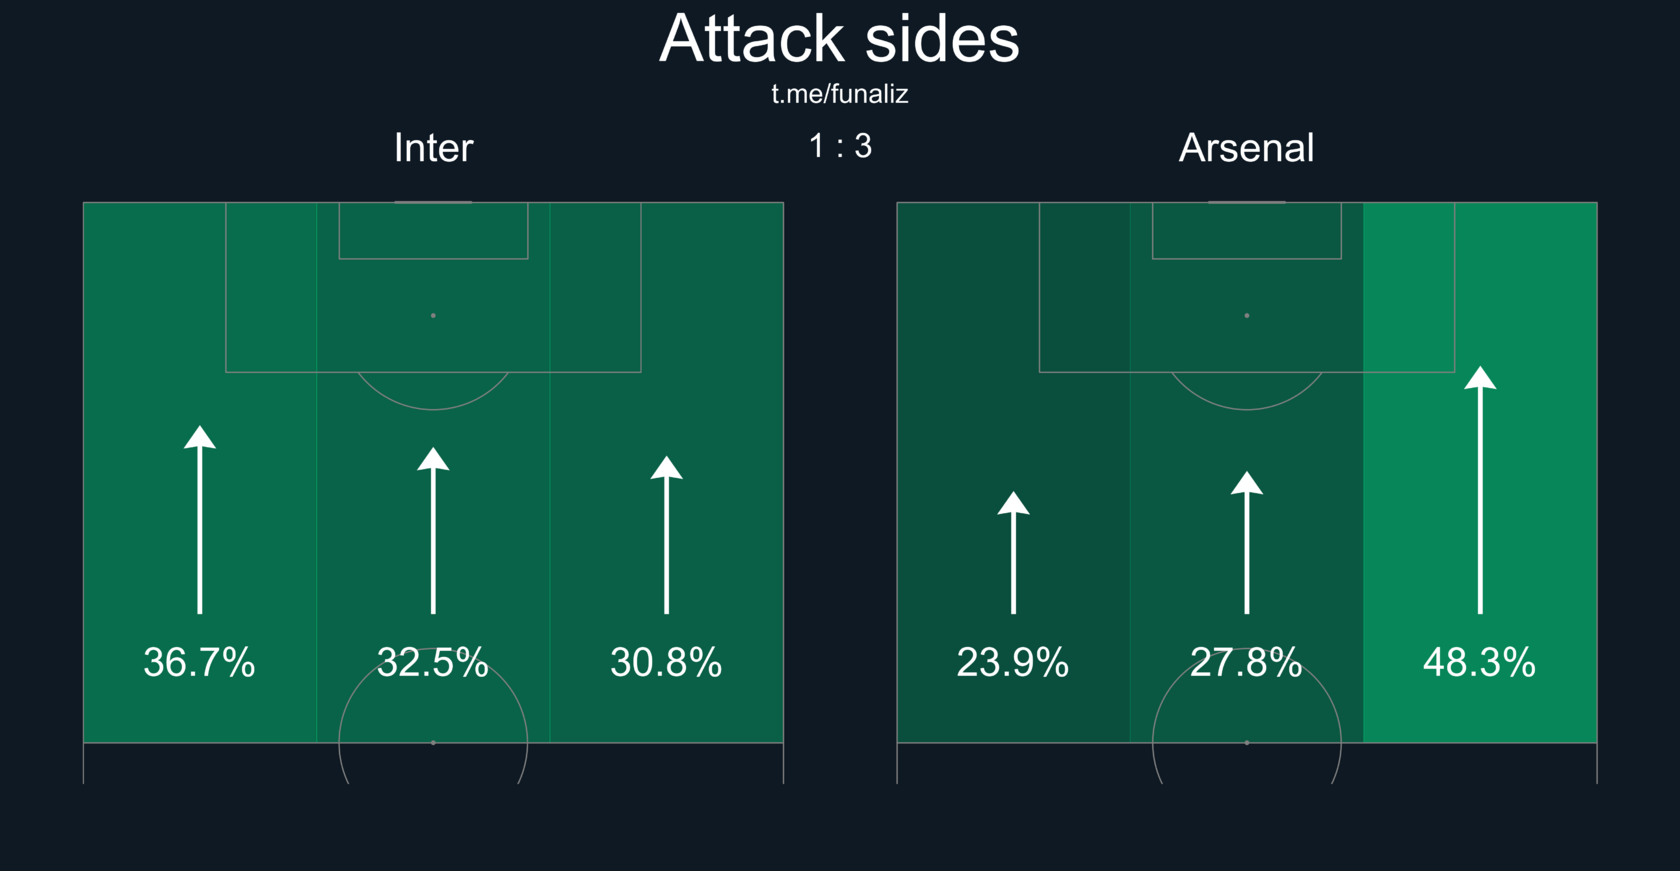
Task: Select the 48.3% percentage text
Action: click(x=1479, y=662)
